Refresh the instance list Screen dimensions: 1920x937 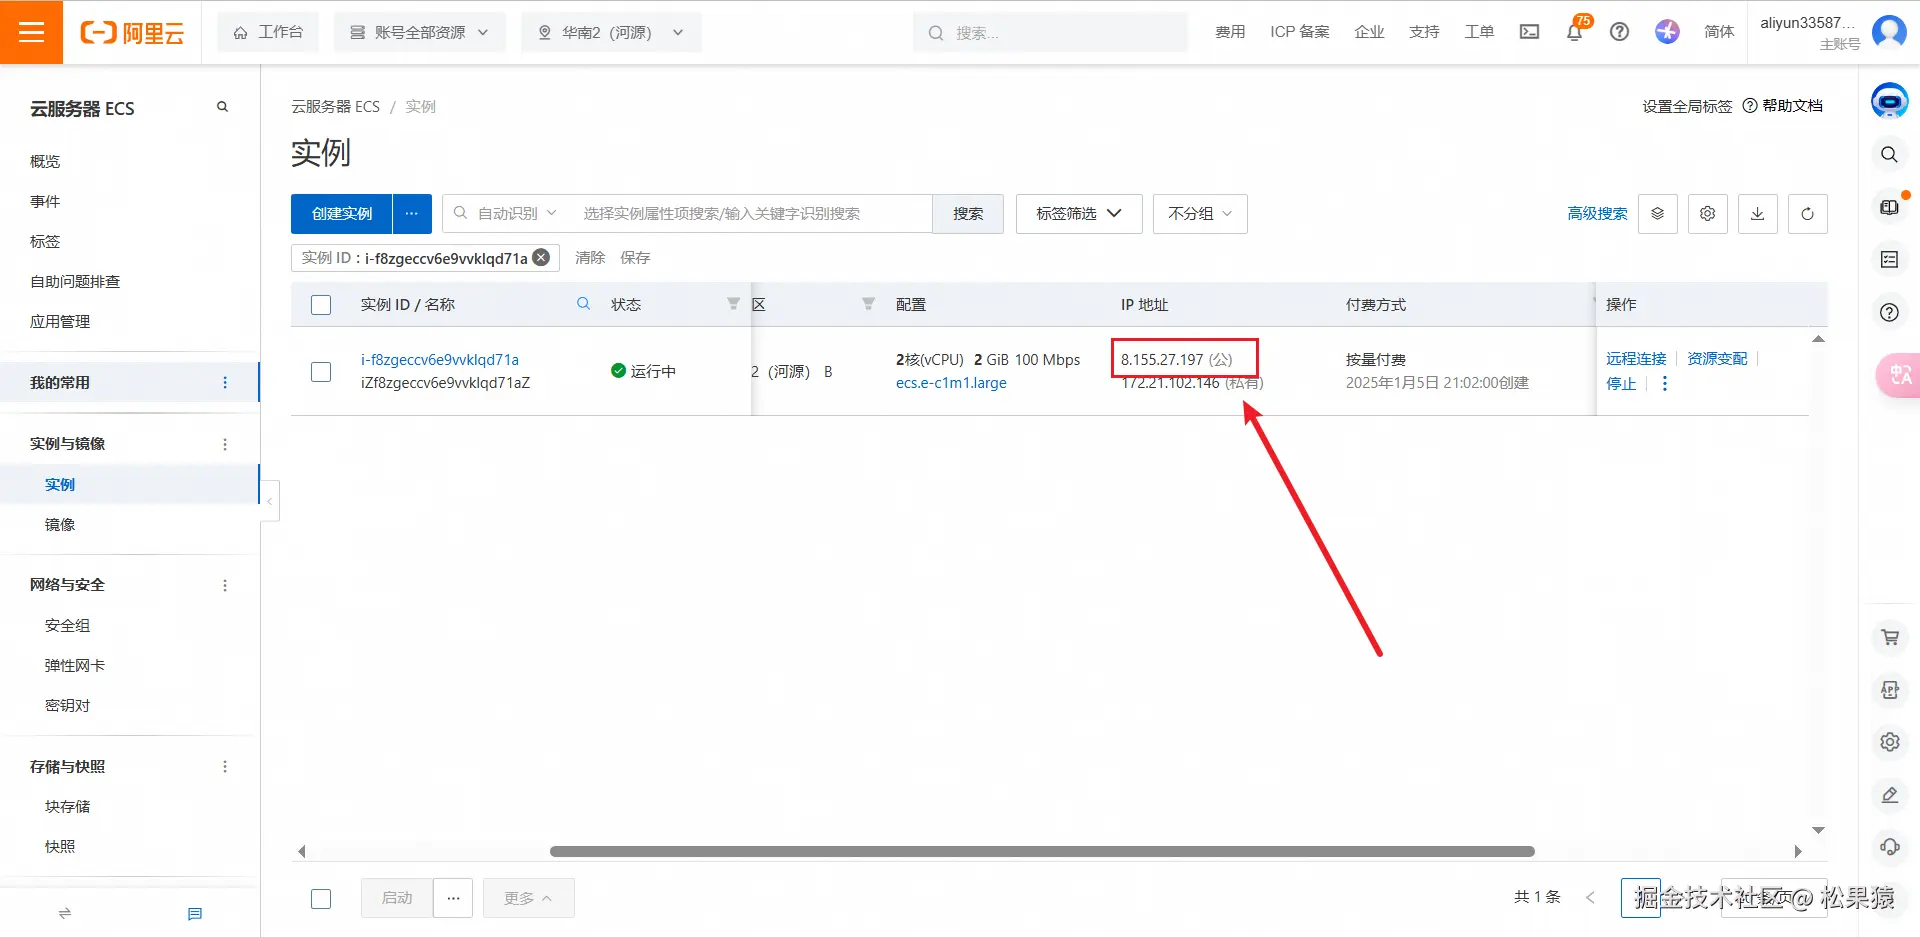[1808, 214]
